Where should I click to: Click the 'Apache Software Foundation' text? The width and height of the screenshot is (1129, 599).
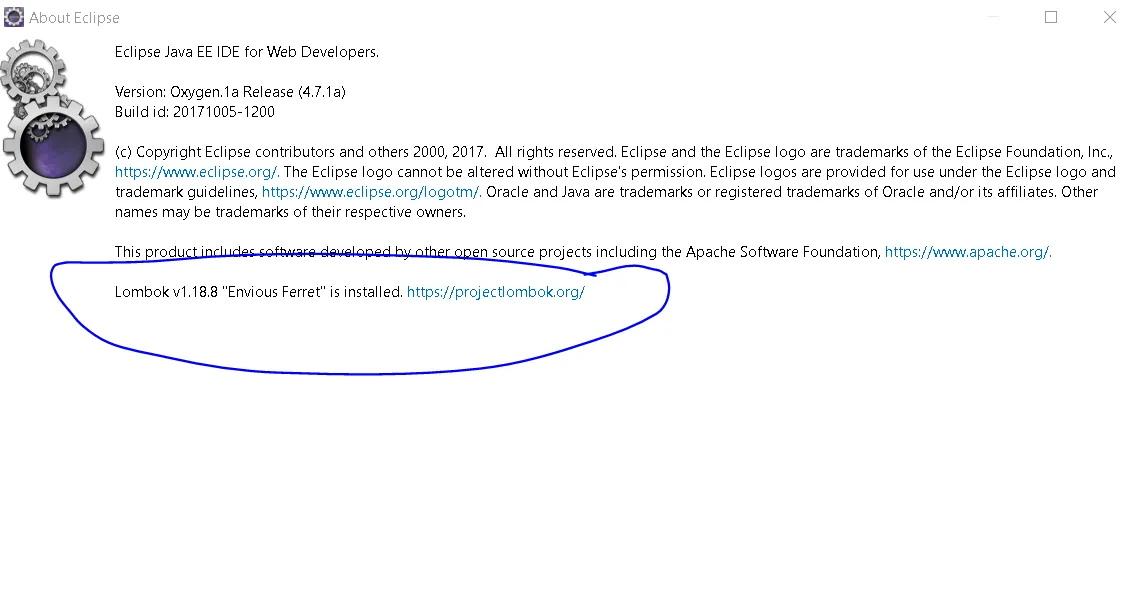click(x=782, y=252)
